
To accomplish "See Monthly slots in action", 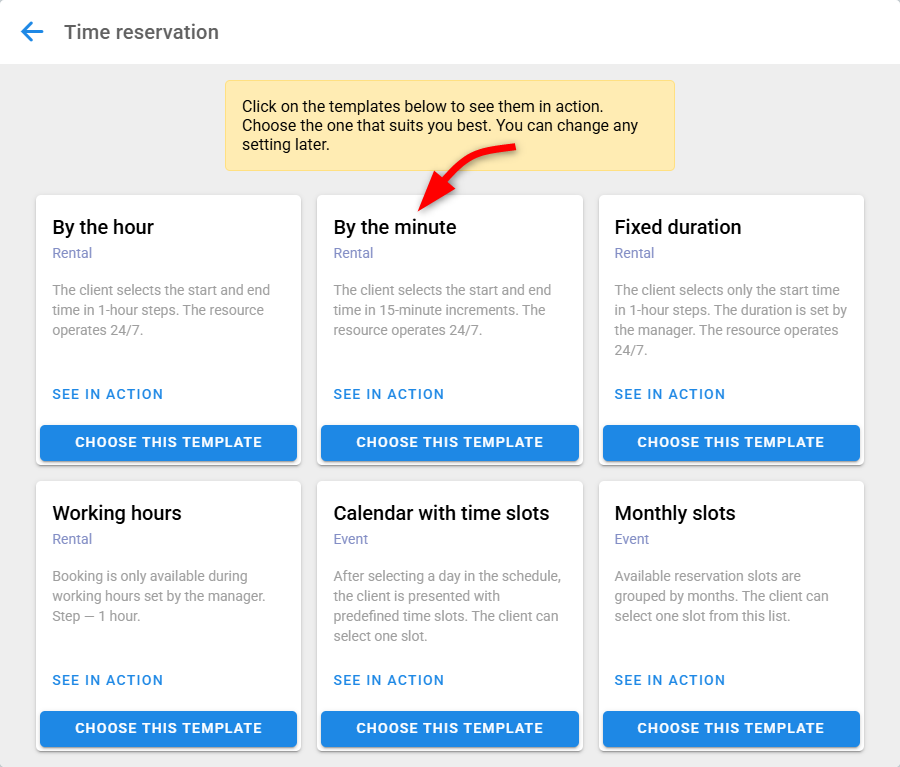I will [x=669, y=680].
